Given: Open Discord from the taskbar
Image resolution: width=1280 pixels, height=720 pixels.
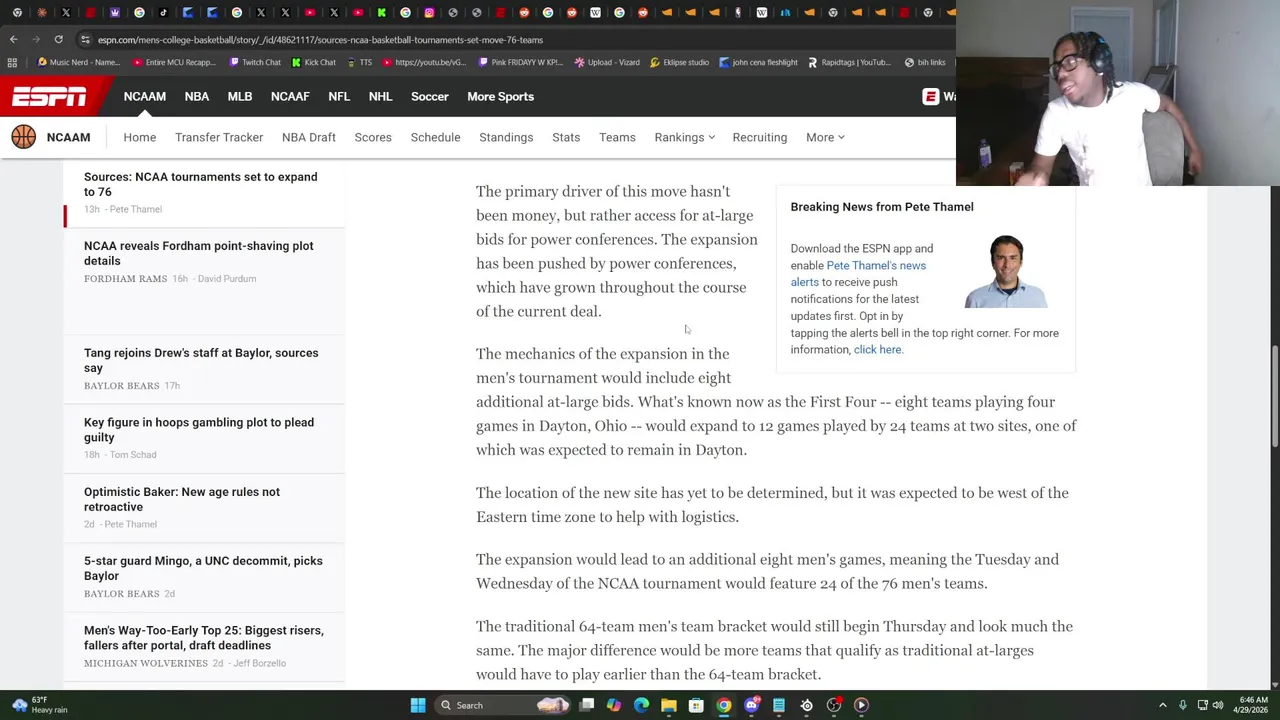Looking at the screenshot, I should [x=752, y=705].
